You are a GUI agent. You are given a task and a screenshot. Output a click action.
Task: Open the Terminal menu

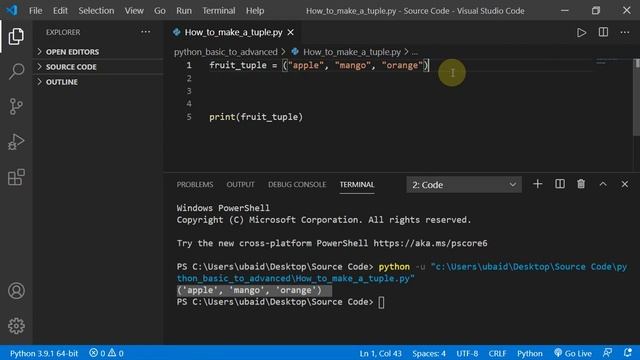point(219,11)
